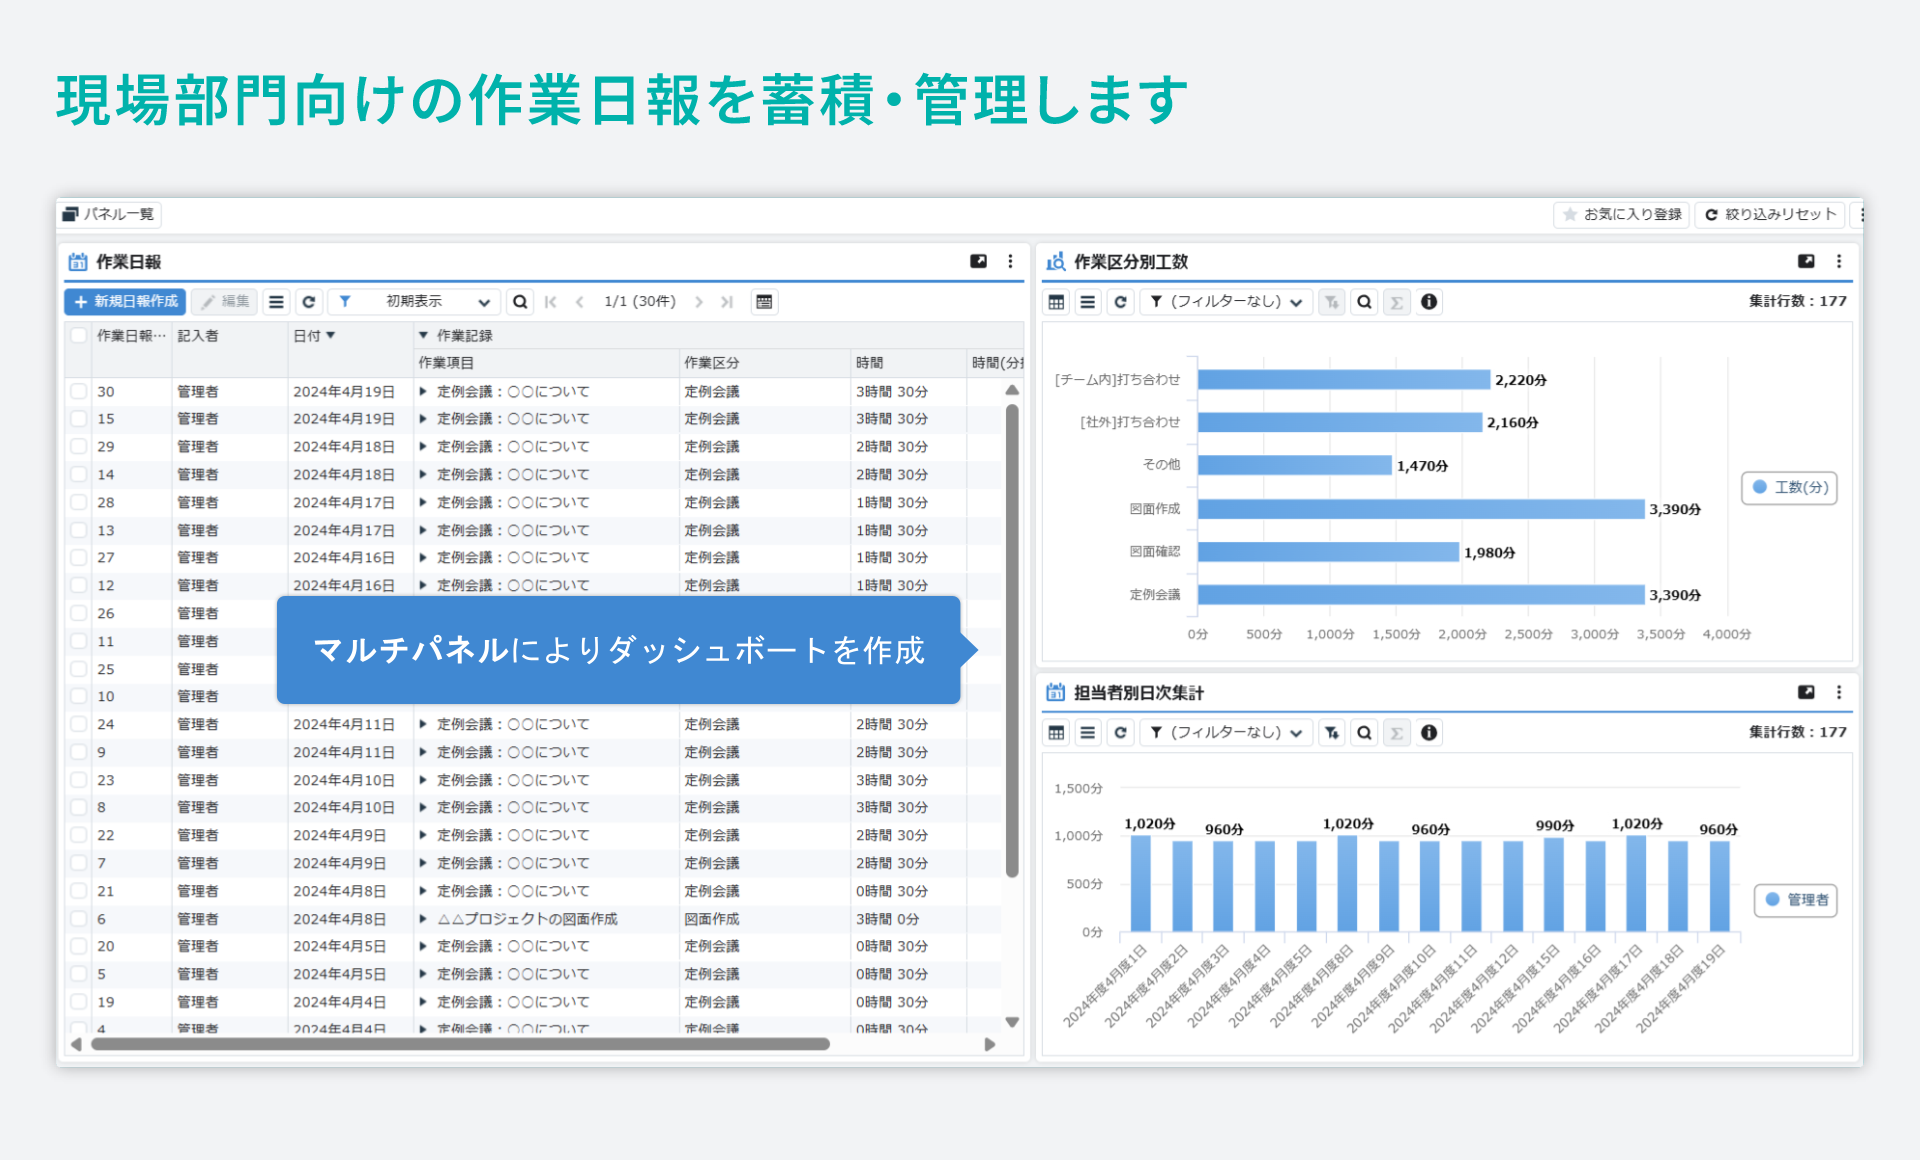
Task: Open the kebab menu of 作業区分別工数 panel
Action: [1839, 261]
